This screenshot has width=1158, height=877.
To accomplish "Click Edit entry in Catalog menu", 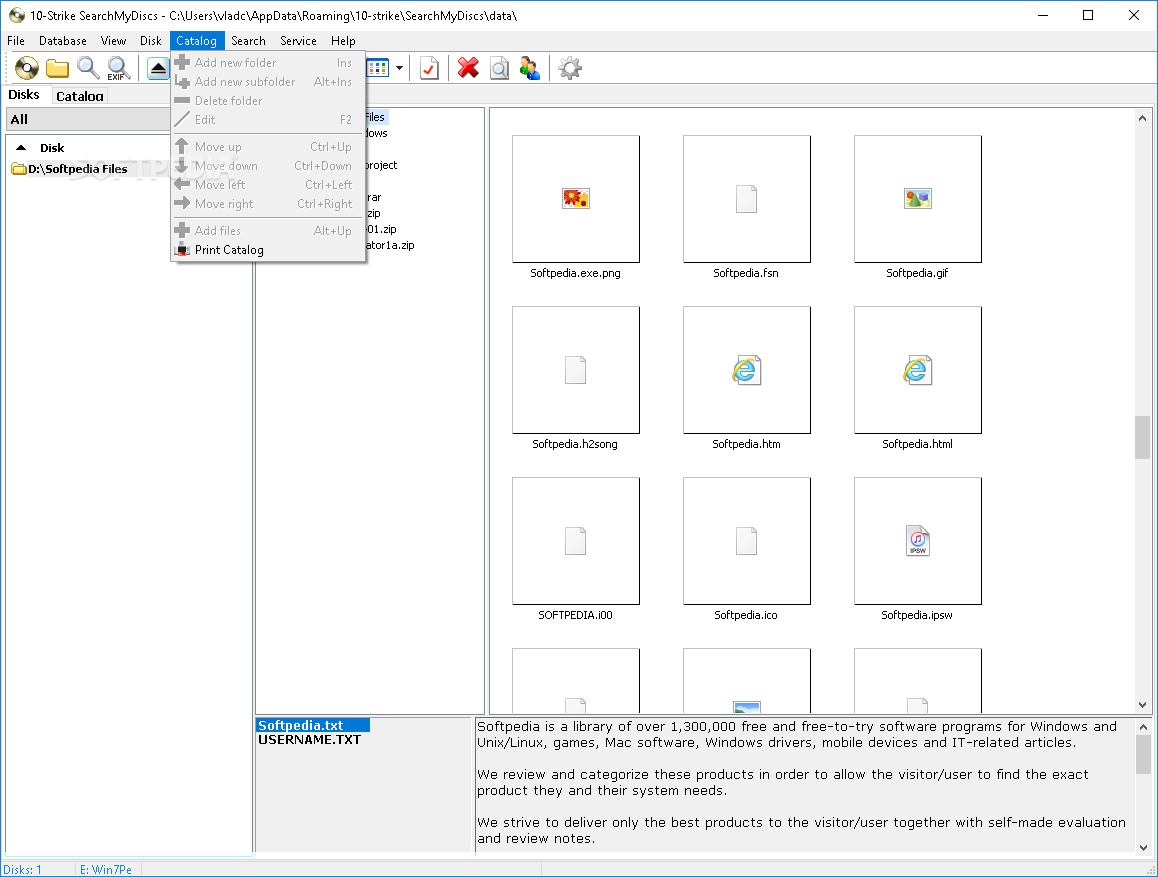I will click(x=269, y=120).
